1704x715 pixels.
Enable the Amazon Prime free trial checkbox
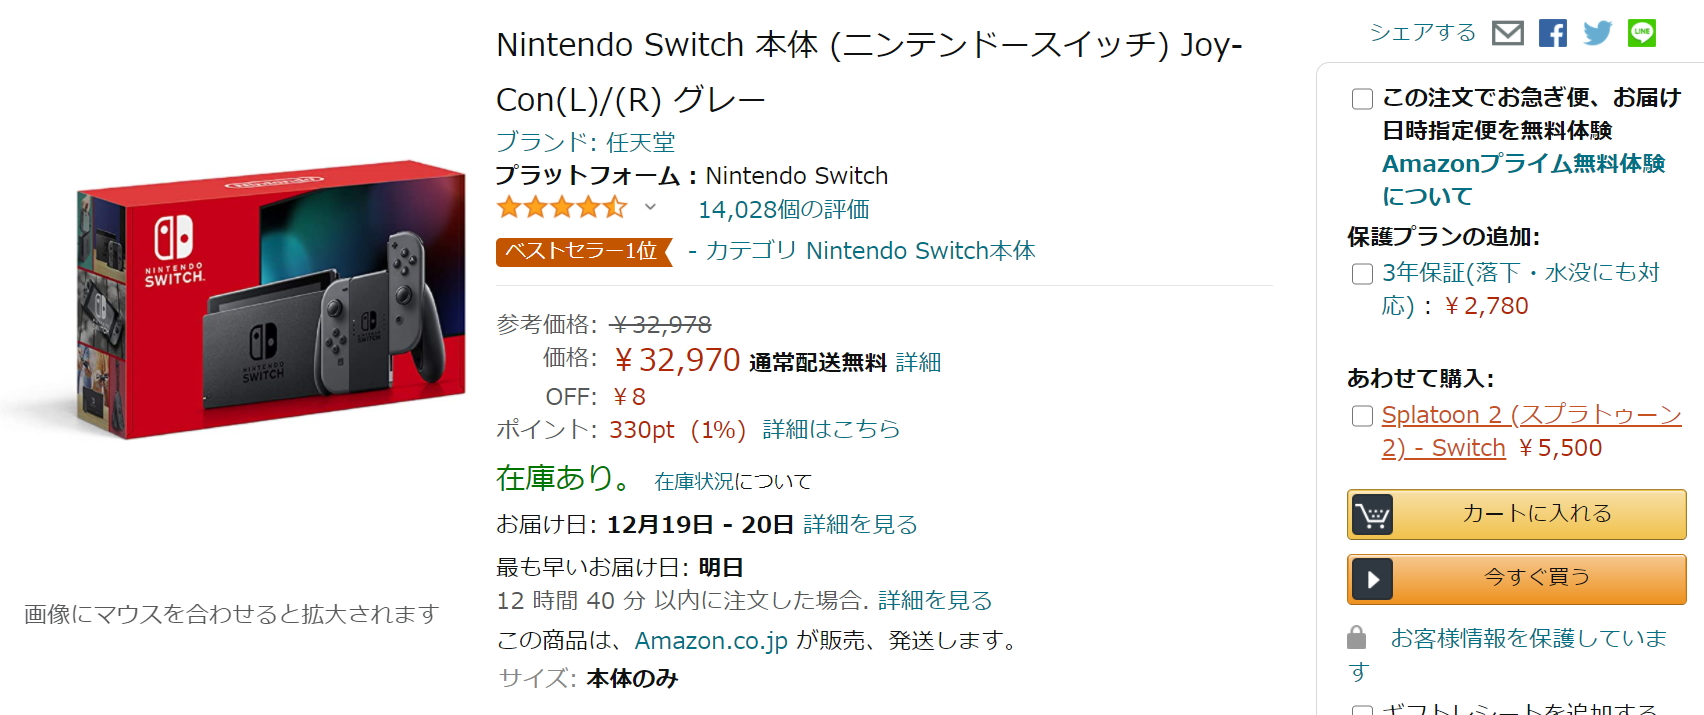(1362, 99)
